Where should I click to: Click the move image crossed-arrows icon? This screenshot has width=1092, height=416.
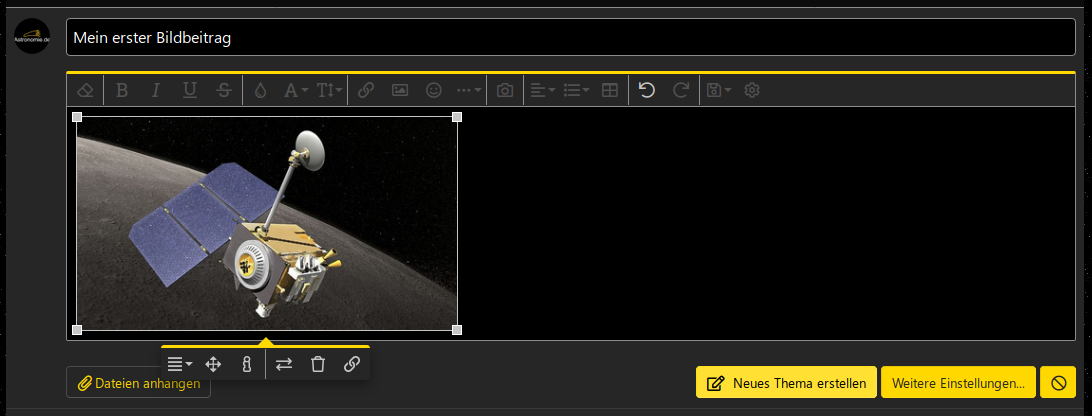click(x=213, y=364)
